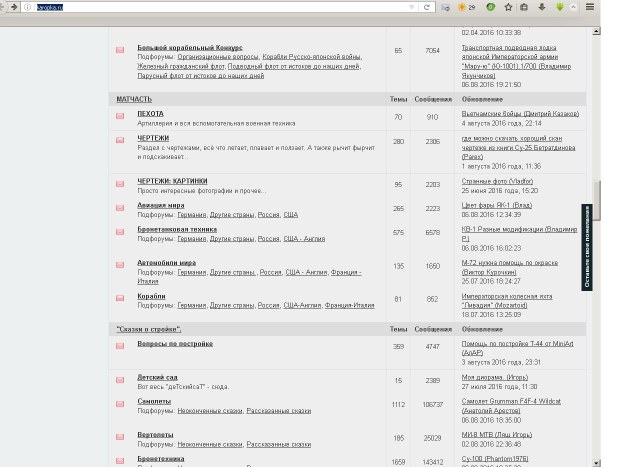640x467 pixels.
Task: Open the Firefox hamburger menu
Action: (x=591, y=7)
